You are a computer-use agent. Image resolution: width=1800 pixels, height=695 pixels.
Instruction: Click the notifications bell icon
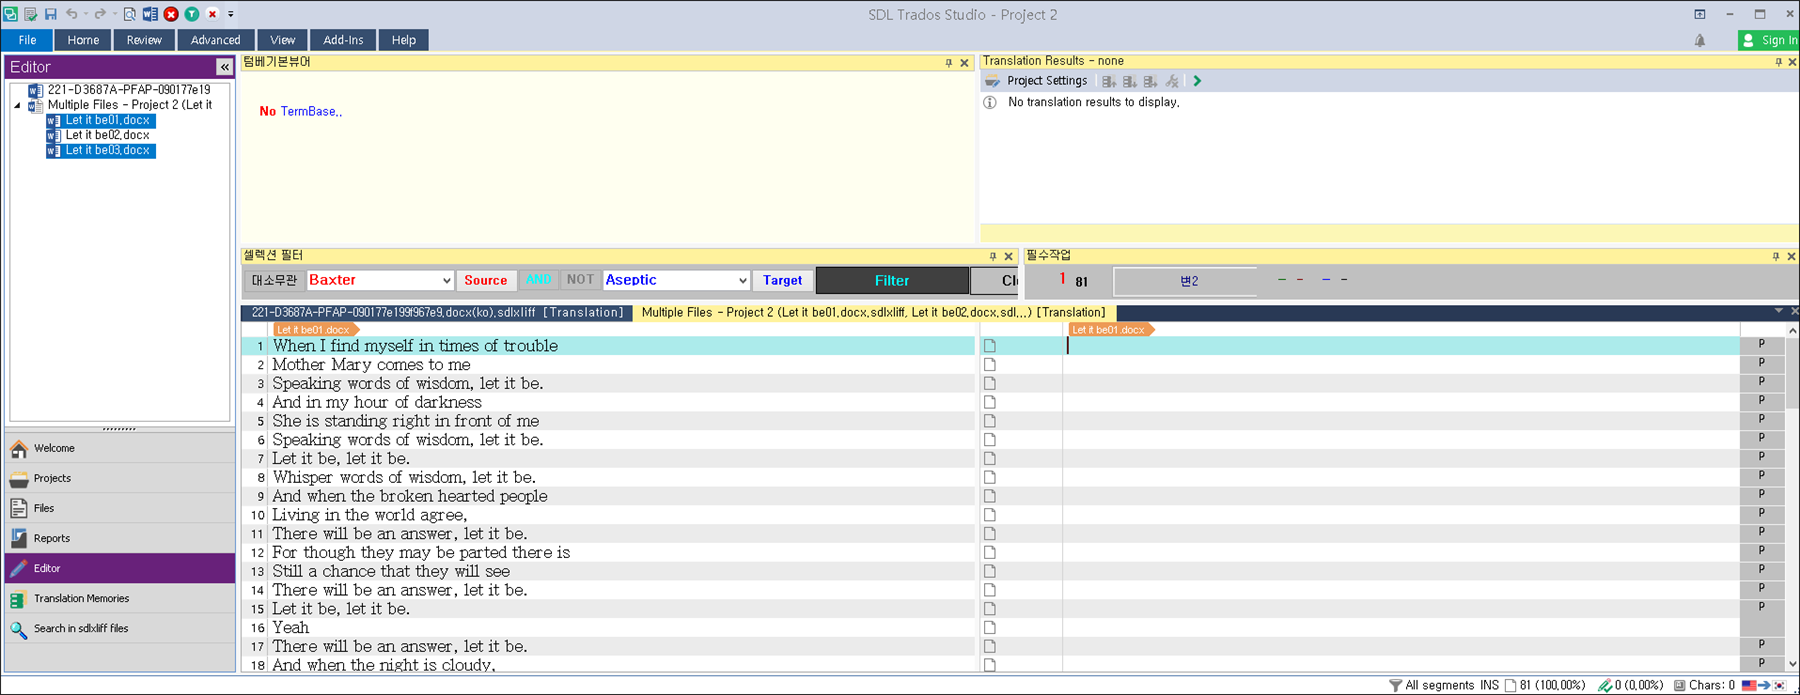coord(1700,40)
